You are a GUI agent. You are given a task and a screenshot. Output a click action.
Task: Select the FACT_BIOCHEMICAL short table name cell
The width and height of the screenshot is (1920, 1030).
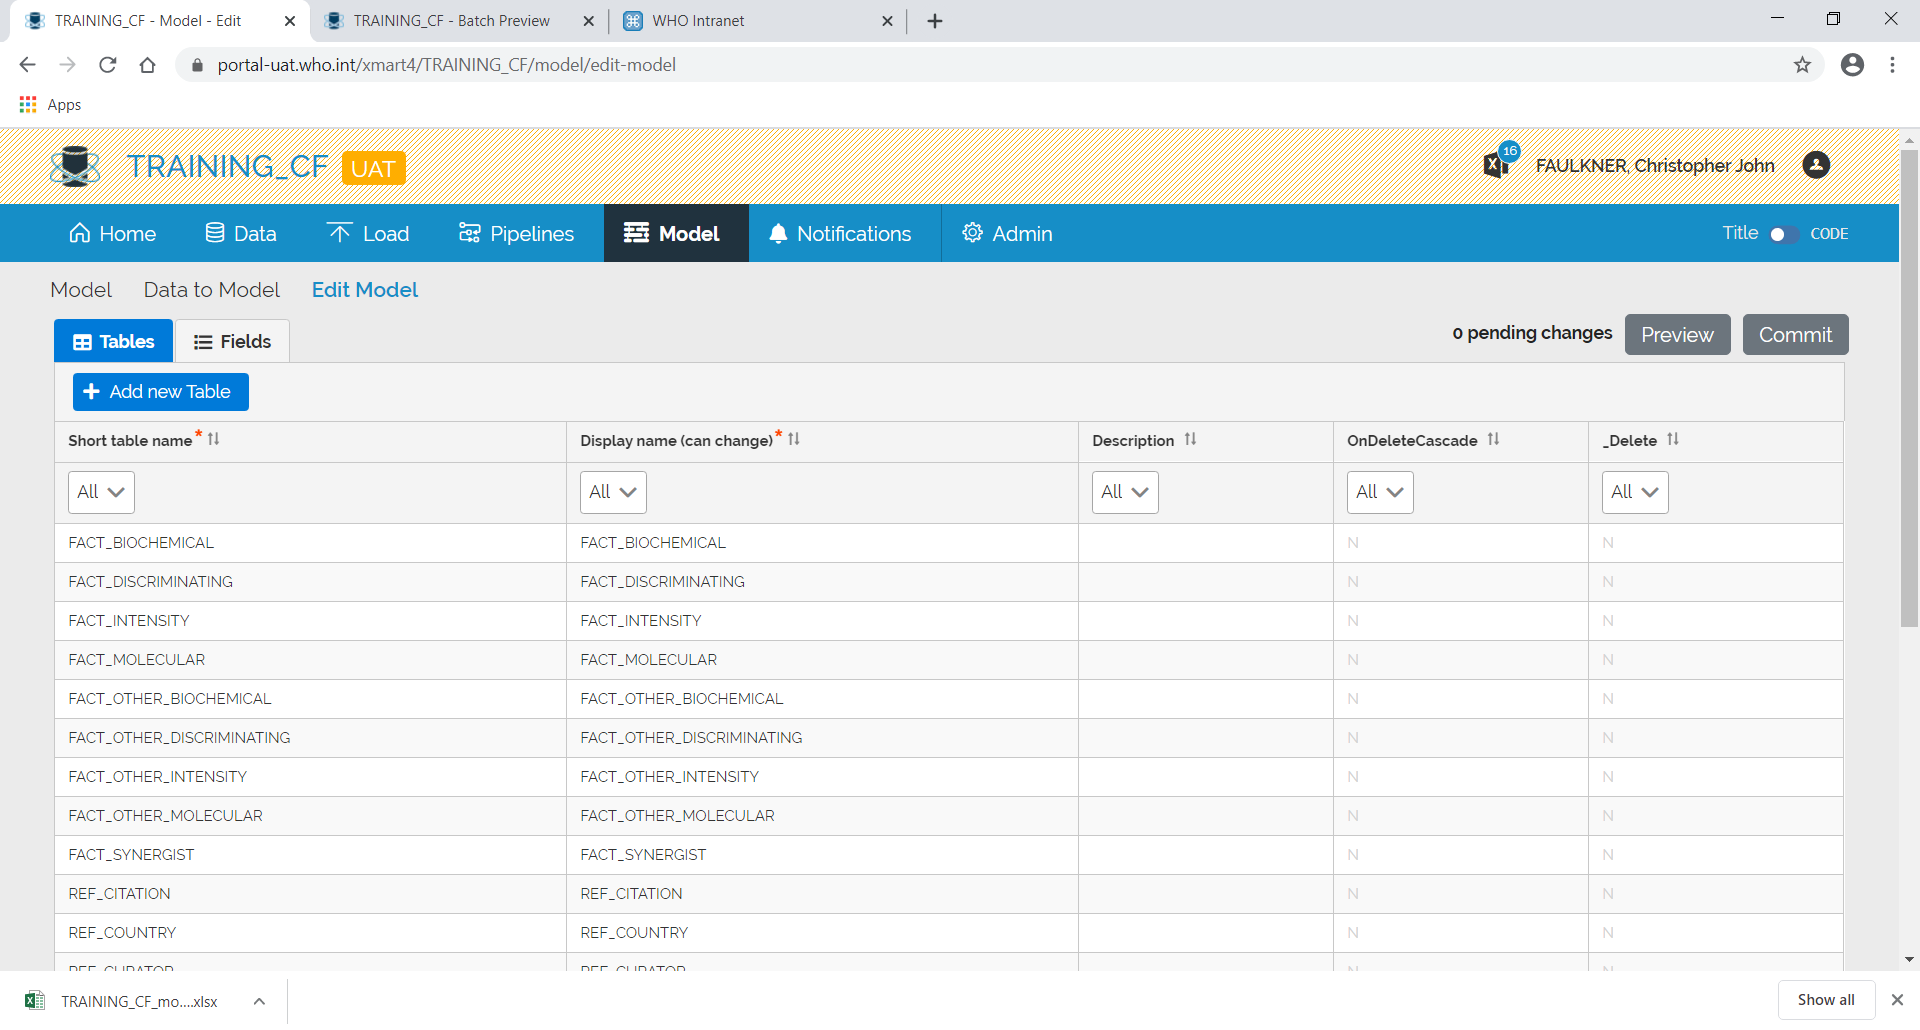[310, 543]
